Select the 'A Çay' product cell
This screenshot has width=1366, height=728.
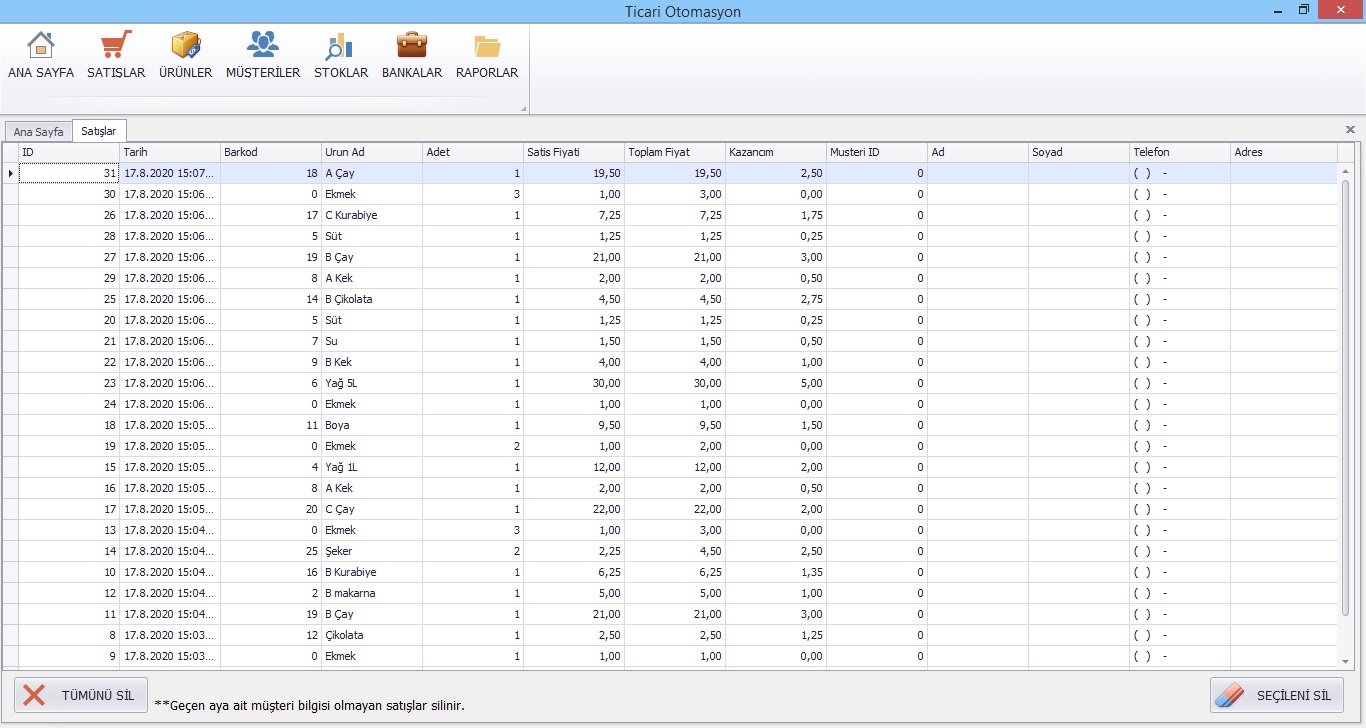pos(371,173)
